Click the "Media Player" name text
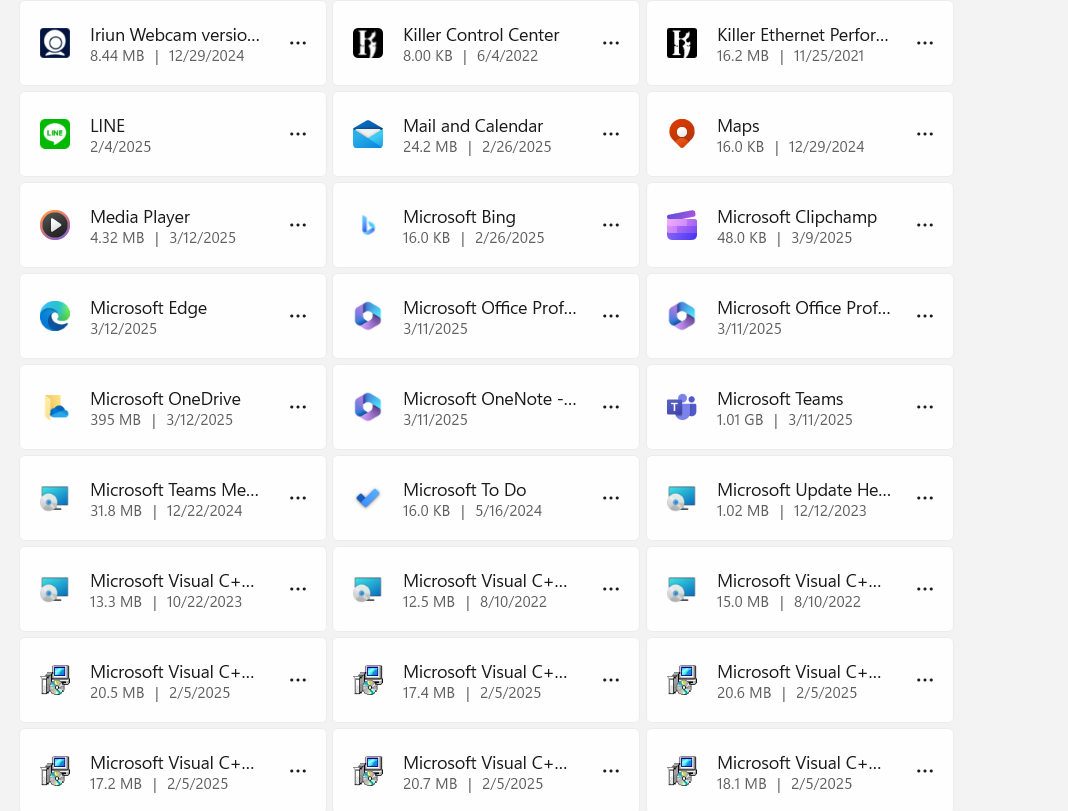1068x811 pixels. [140, 217]
